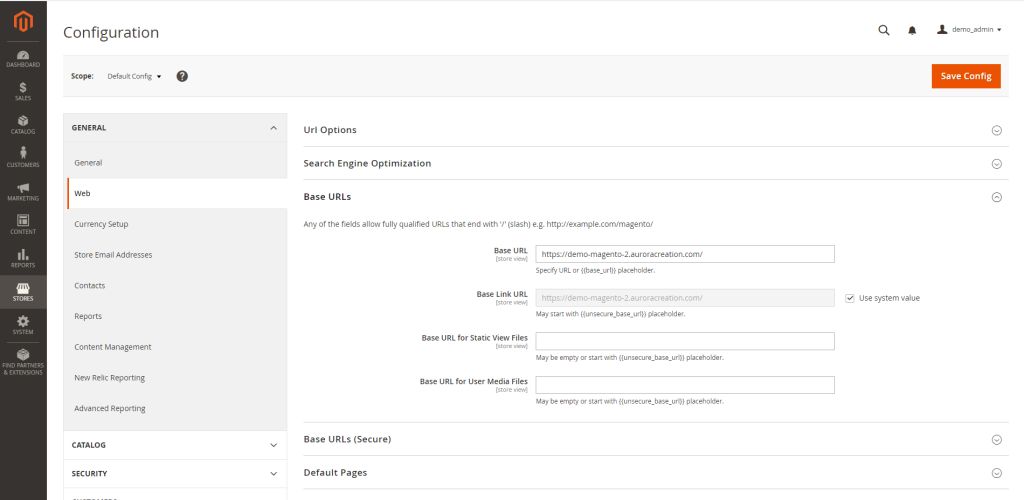
Task: Expand the CATALOG configuration group
Action: pos(175,445)
